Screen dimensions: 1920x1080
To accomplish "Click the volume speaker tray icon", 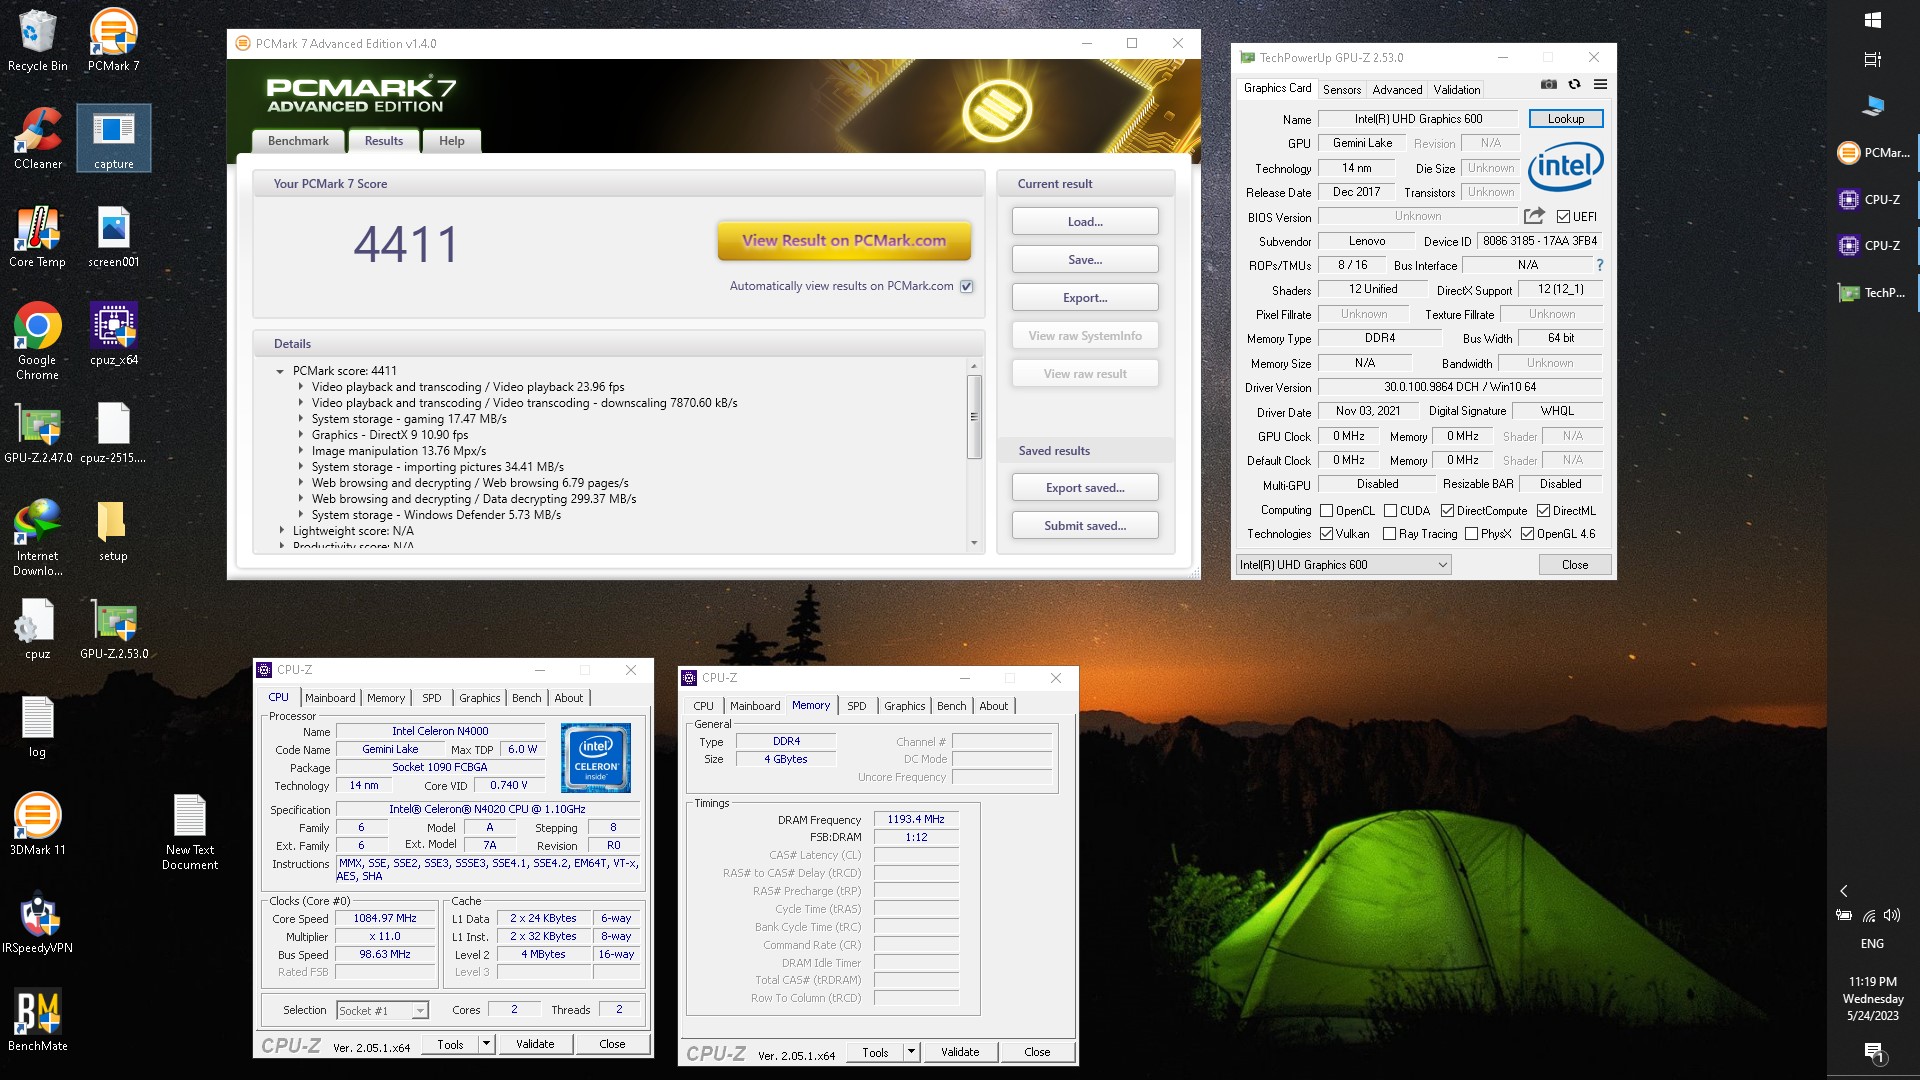I will 1891,916.
